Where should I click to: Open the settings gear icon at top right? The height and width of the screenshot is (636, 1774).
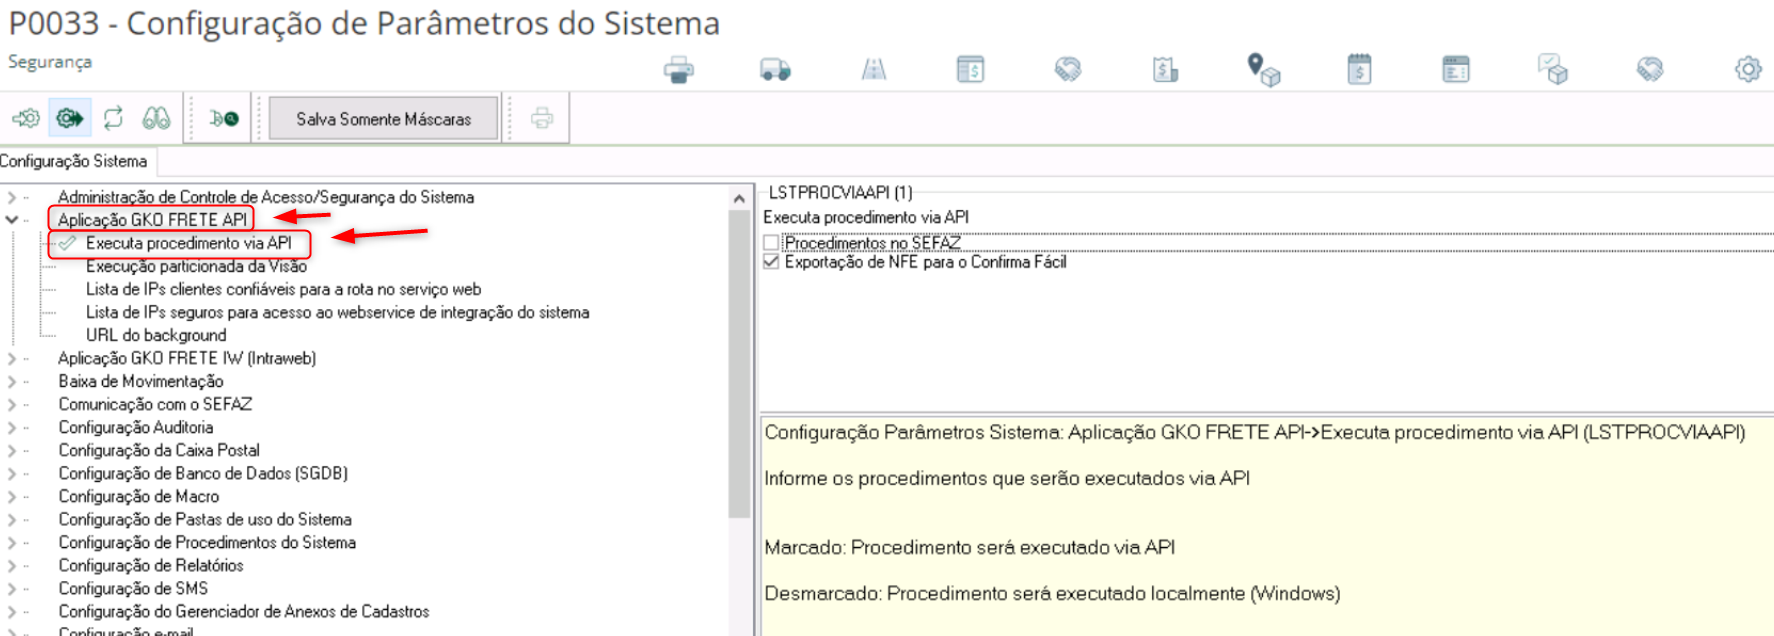[1747, 69]
